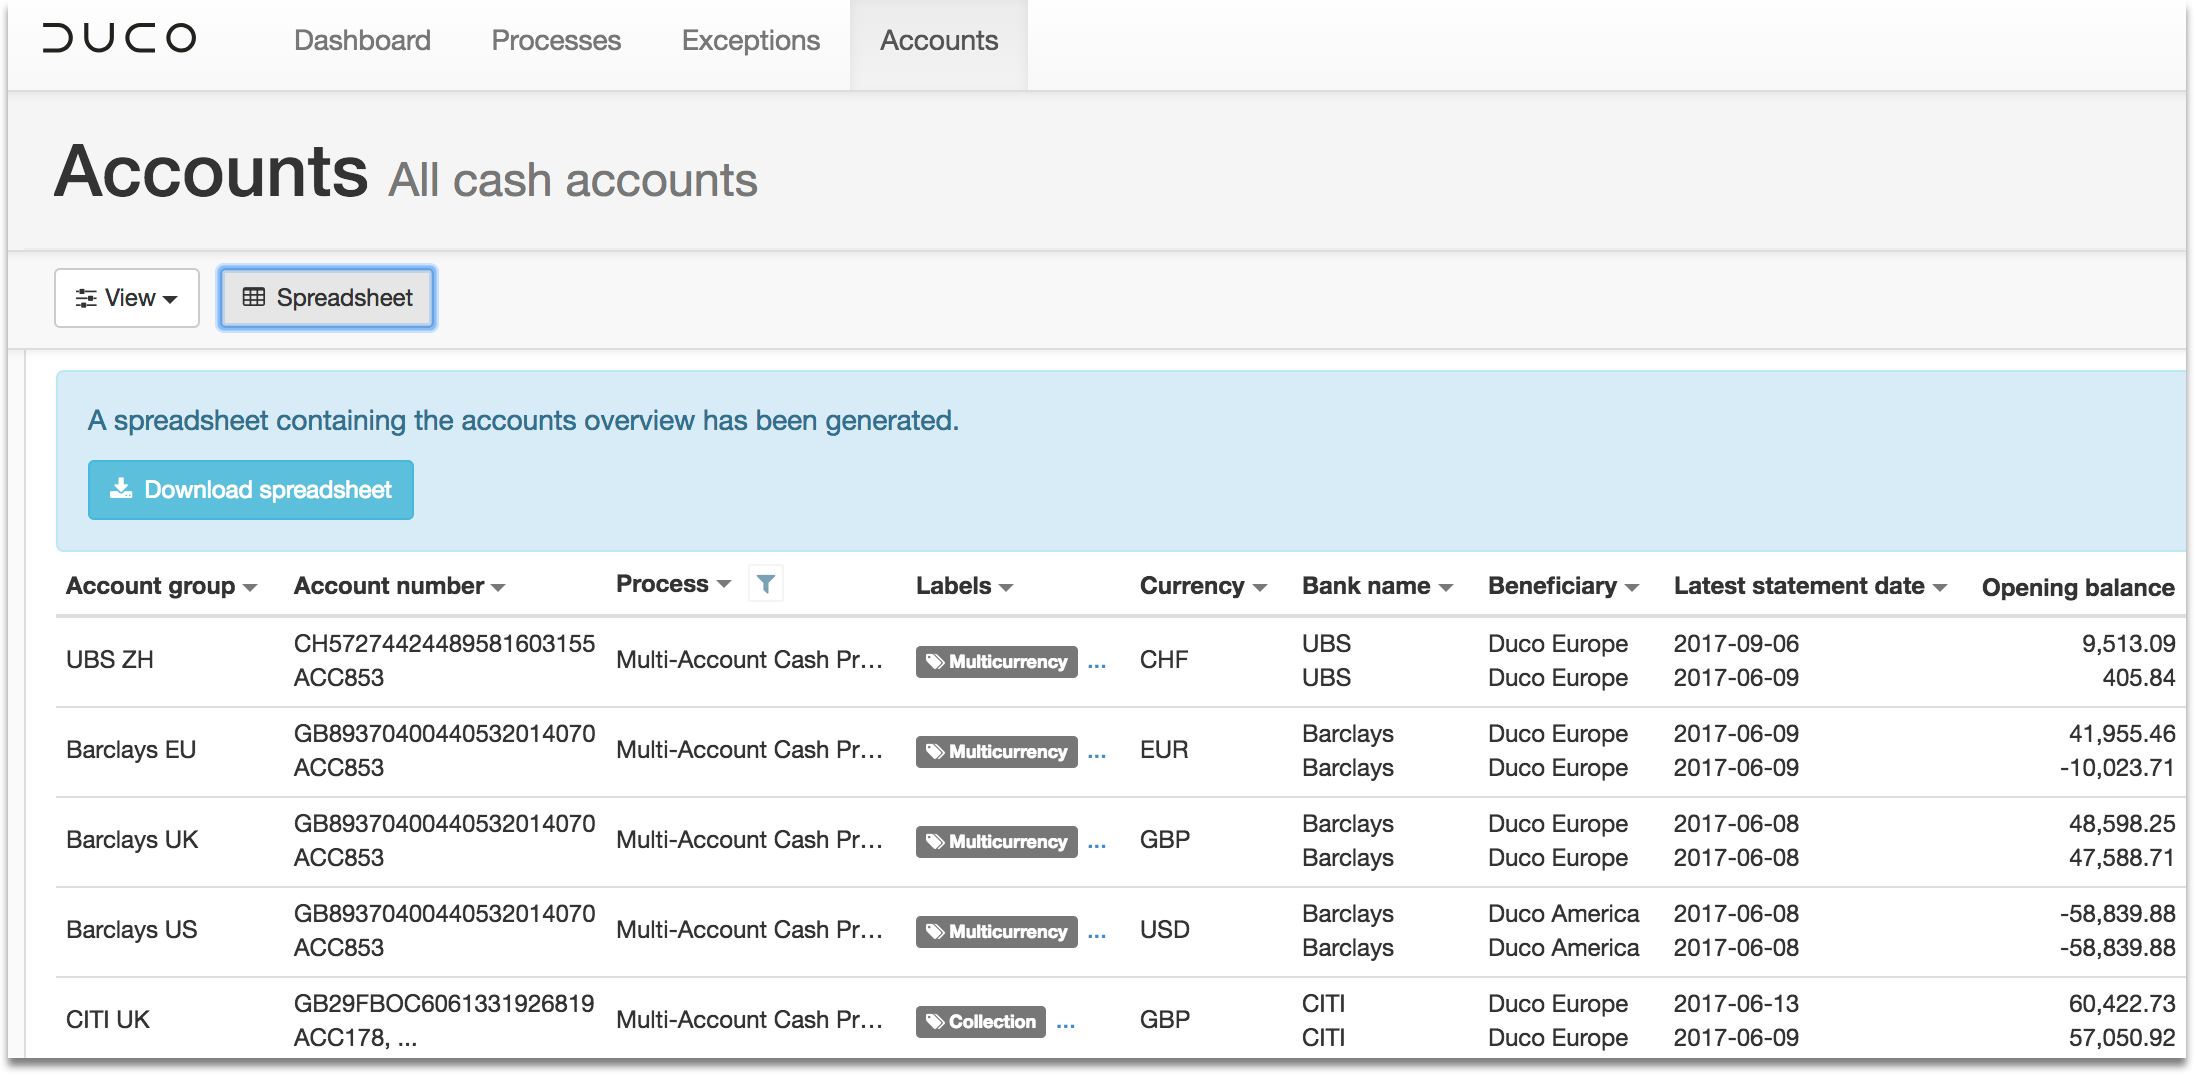Show more labels ellipsis in Barclays EU row

point(1097,753)
